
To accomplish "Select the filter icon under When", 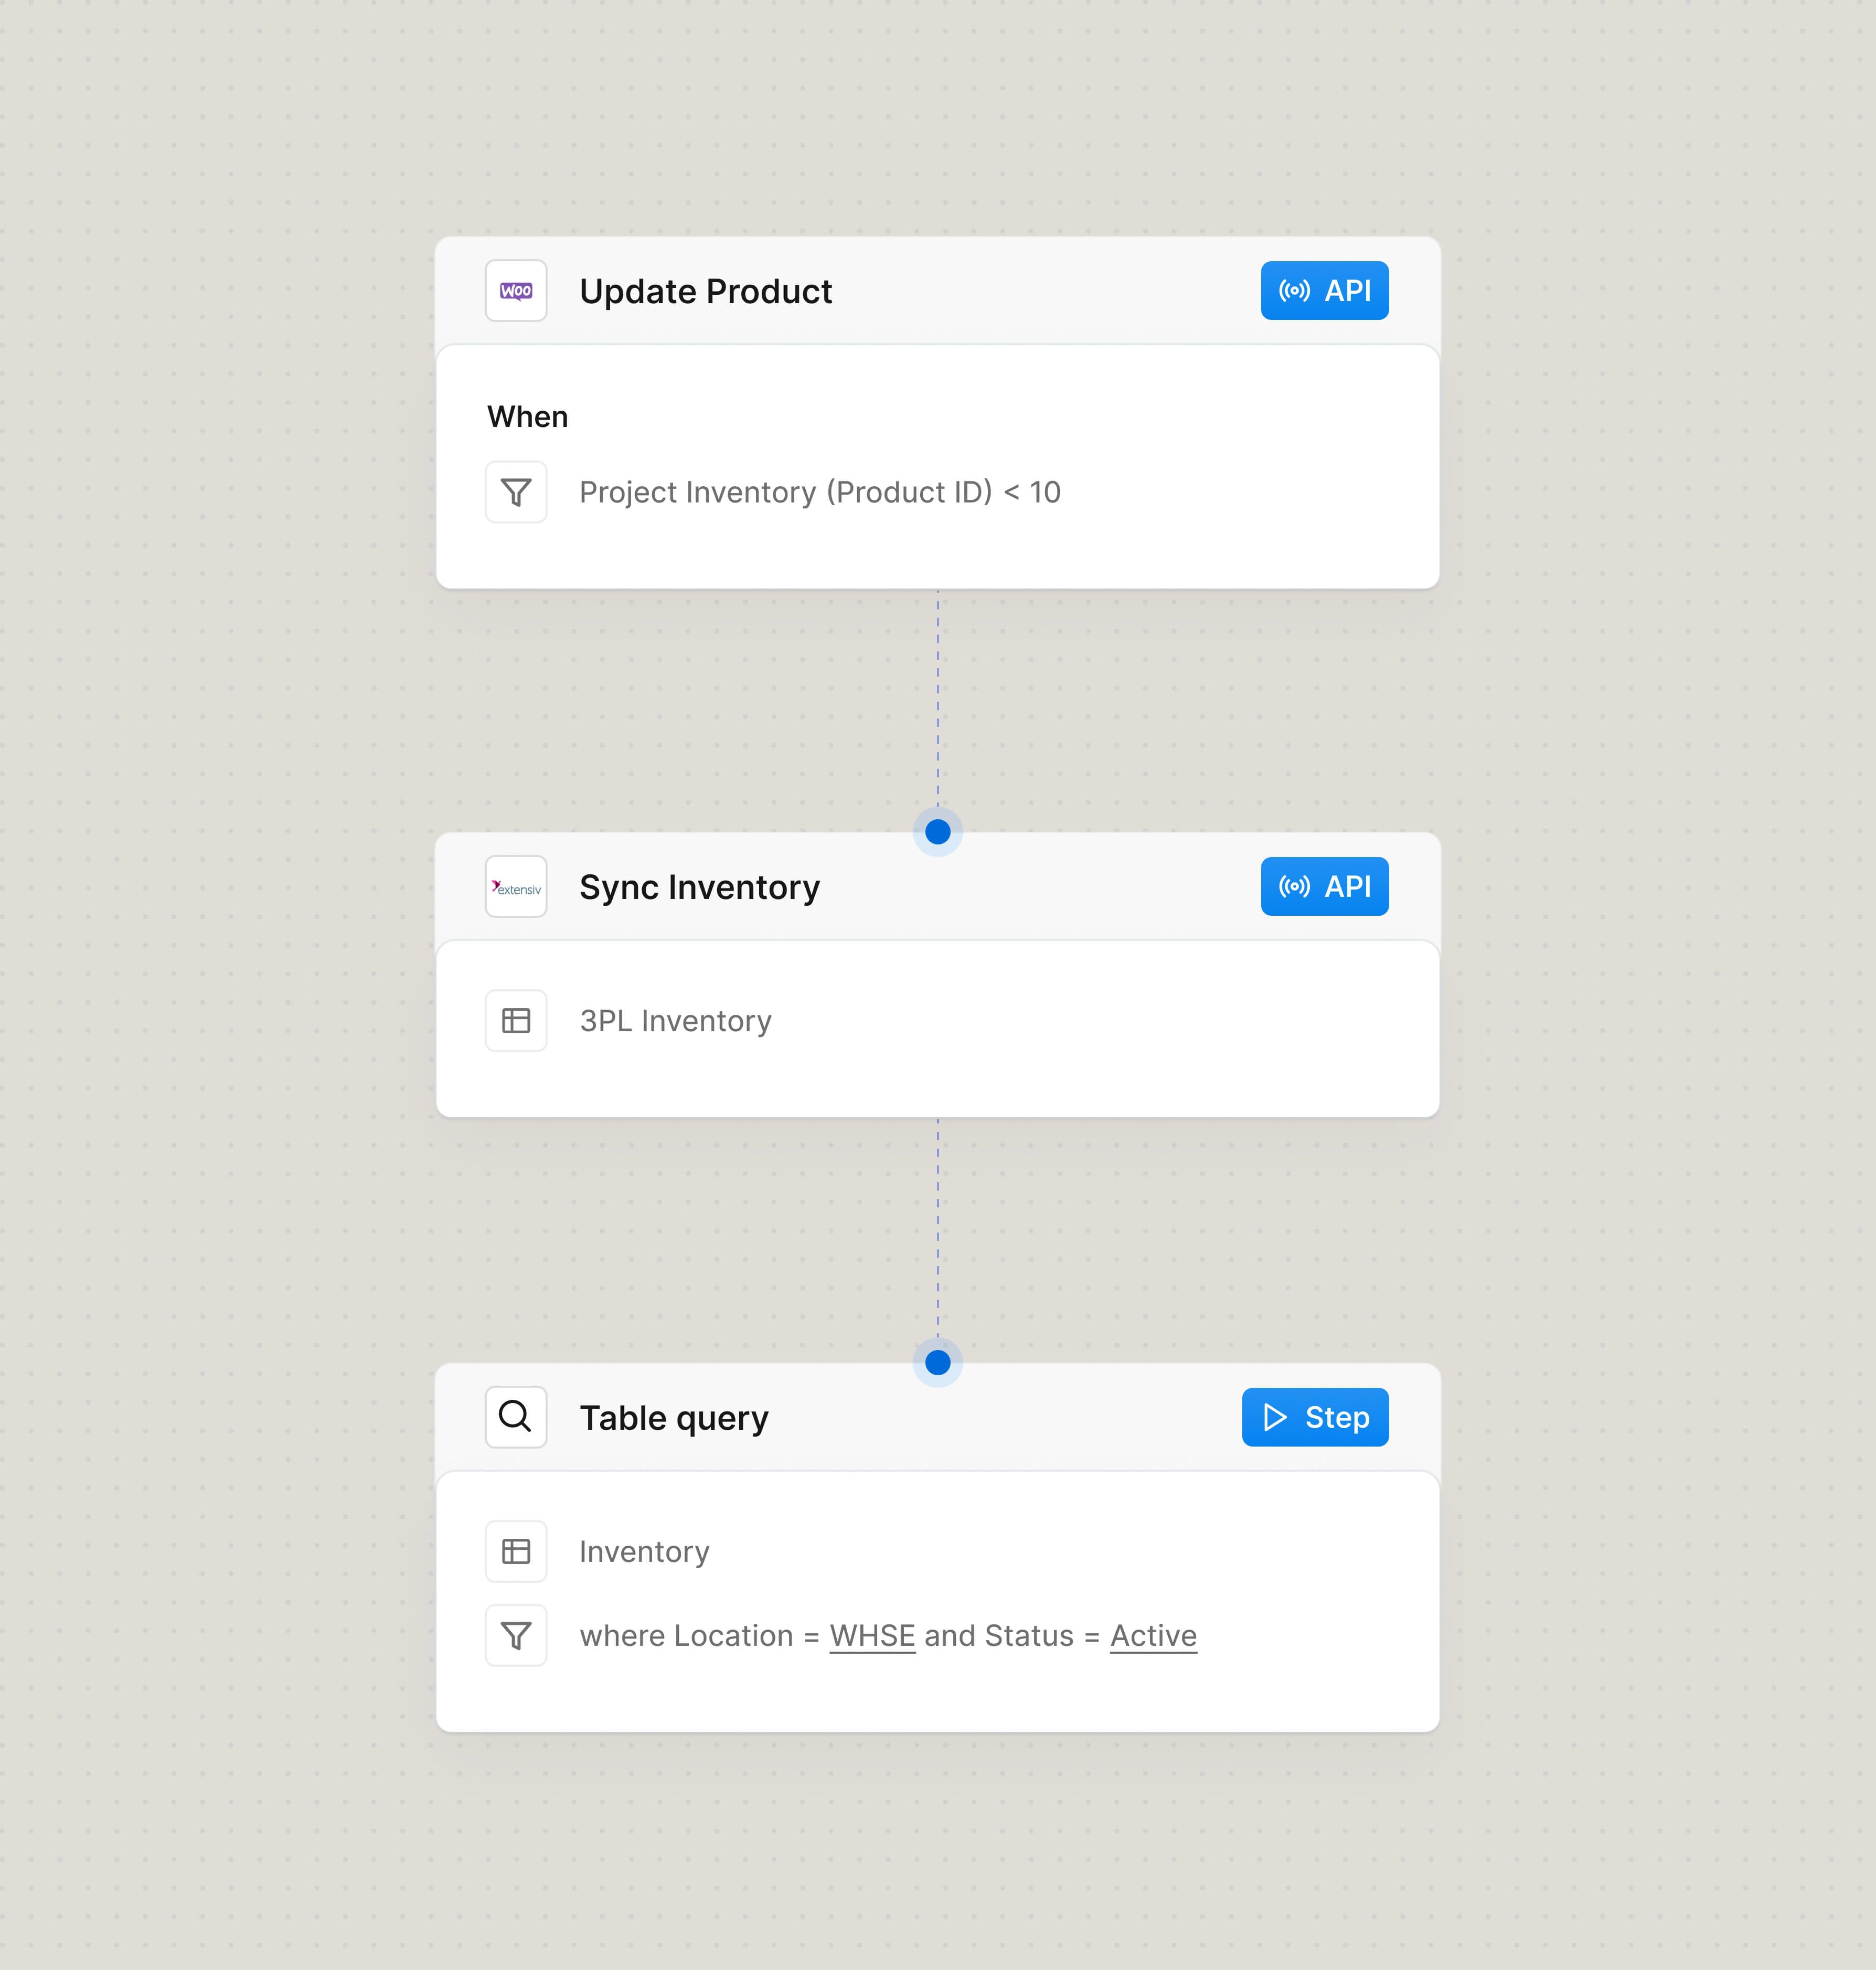I will (x=516, y=491).
